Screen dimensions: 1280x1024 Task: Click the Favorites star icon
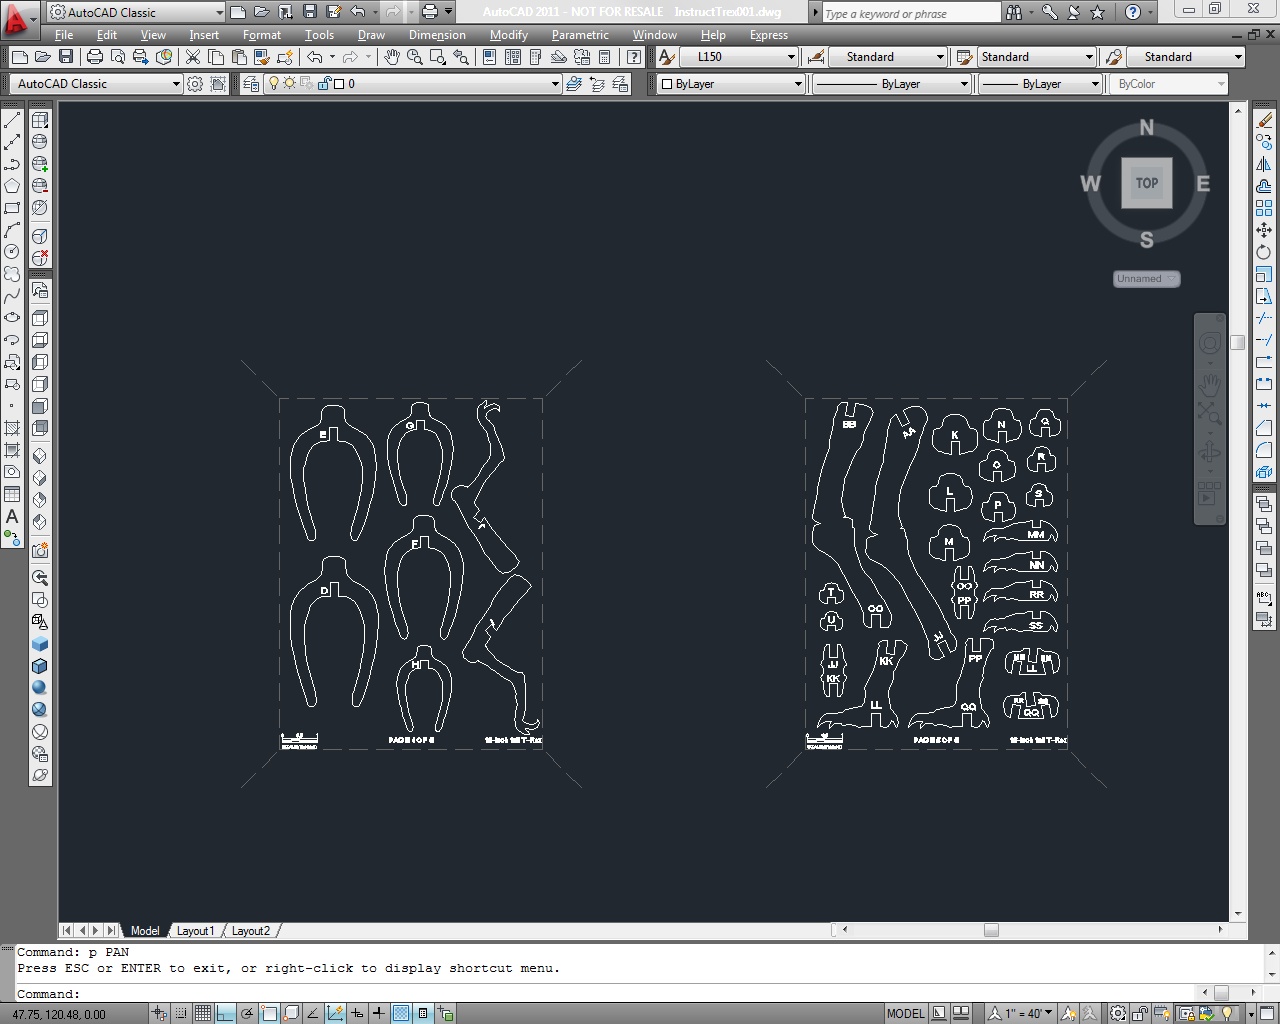pos(1098,12)
